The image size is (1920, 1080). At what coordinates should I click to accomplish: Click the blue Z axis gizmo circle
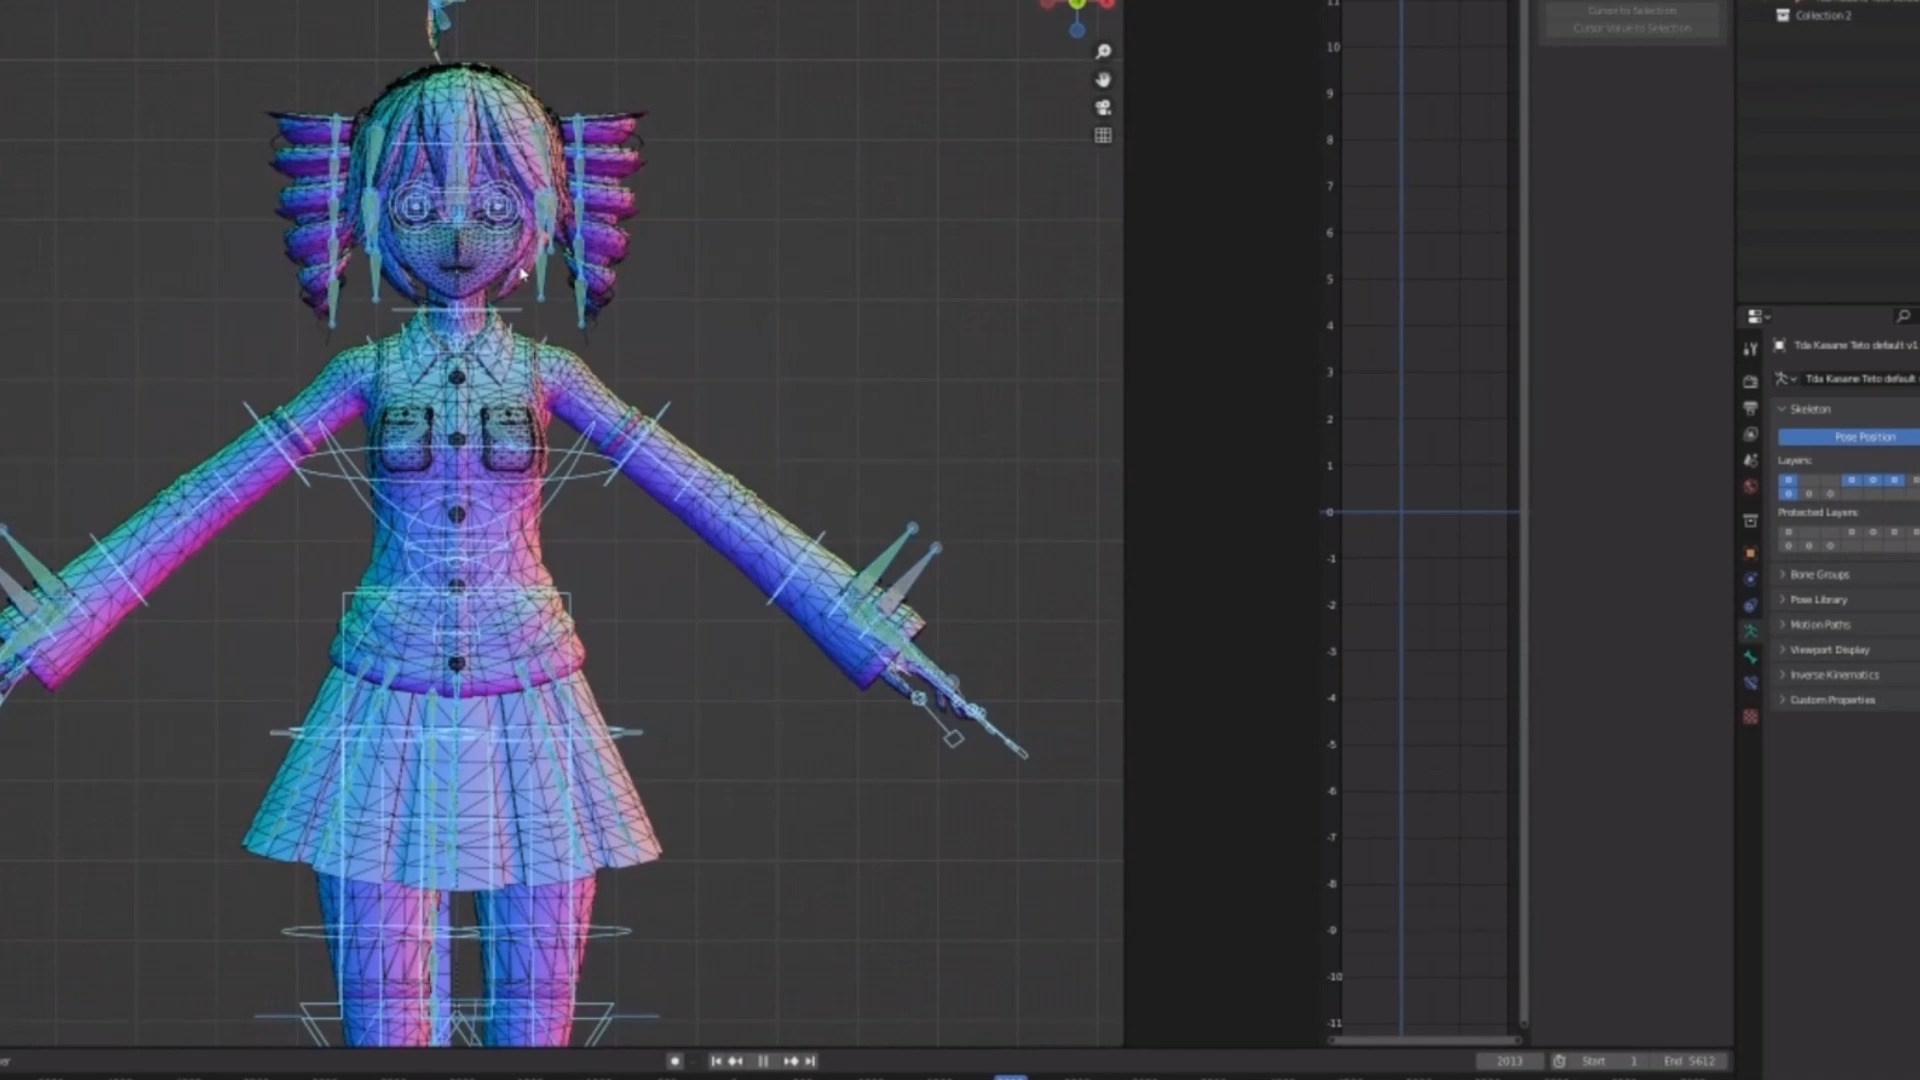(x=1077, y=30)
